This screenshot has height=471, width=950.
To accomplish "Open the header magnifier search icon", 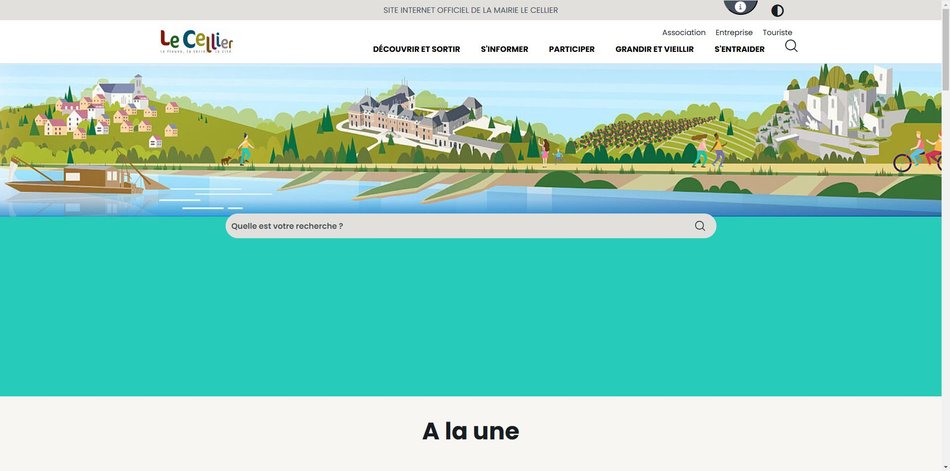I will [791, 46].
